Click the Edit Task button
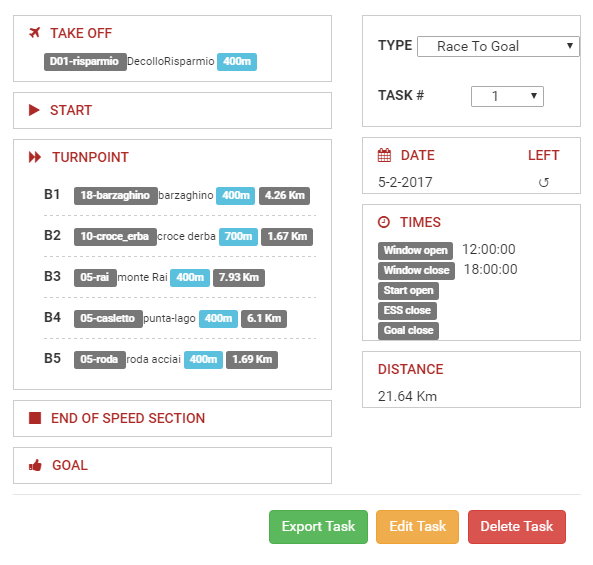The image size is (593, 565). tap(417, 526)
